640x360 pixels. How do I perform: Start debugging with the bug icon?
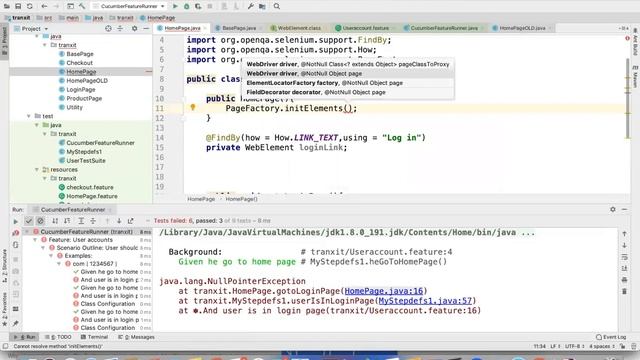(x=187, y=6)
